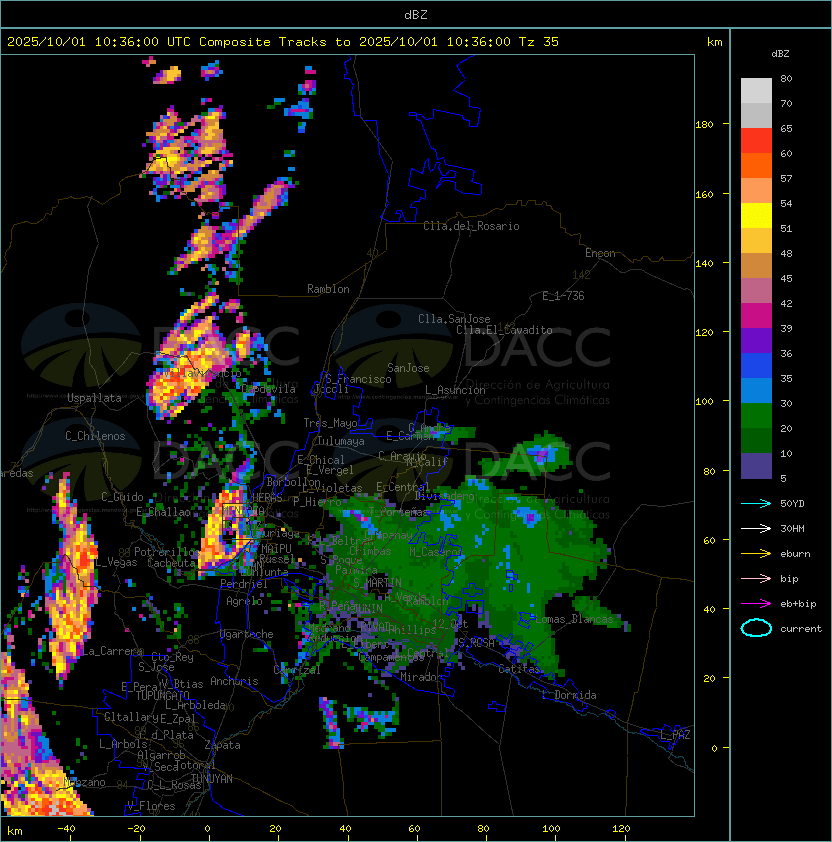The height and width of the screenshot is (842, 832).
Task: Click the 'Clla.SanJose' map label
Action: [x=454, y=319]
